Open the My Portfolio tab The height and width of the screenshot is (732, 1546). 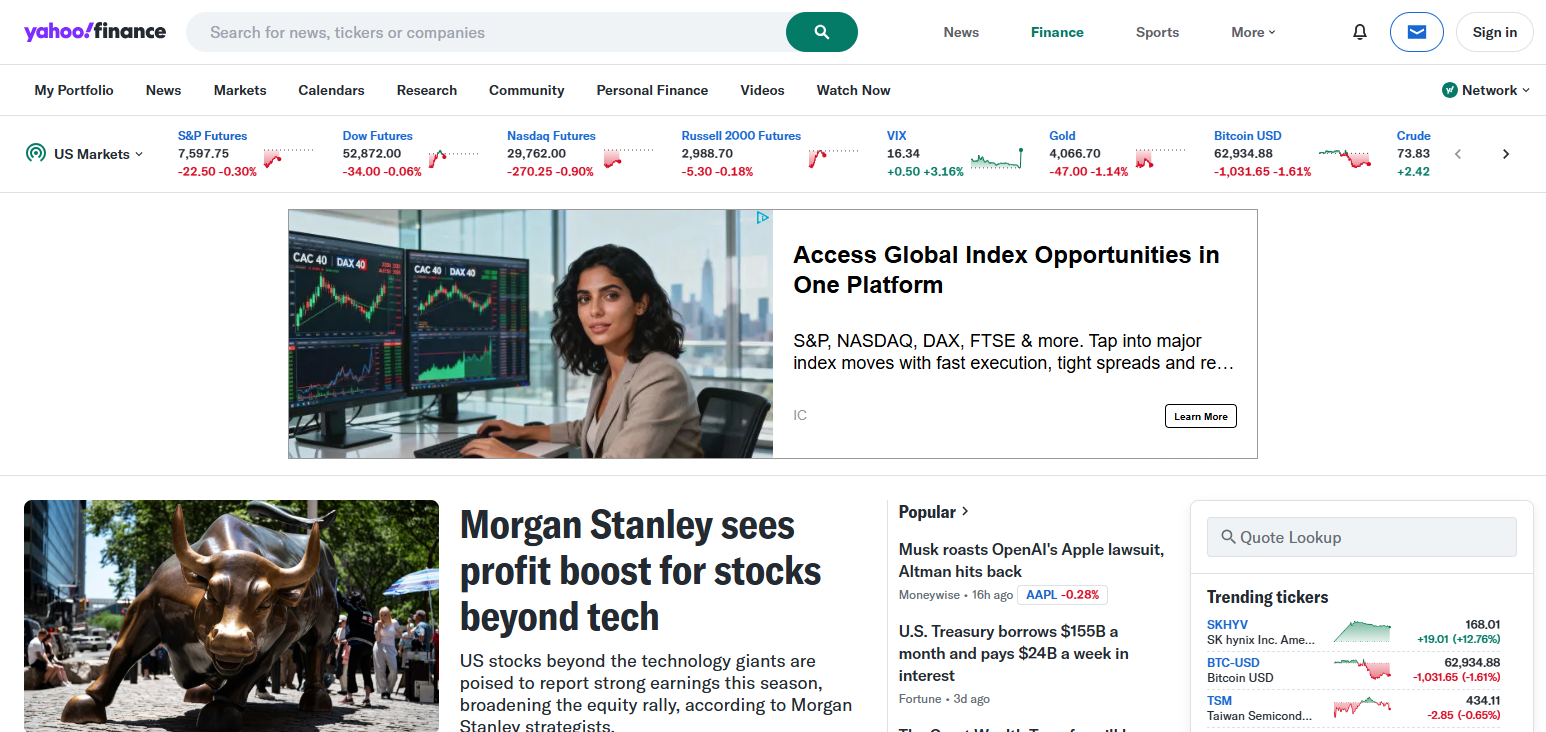pyautogui.click(x=74, y=90)
